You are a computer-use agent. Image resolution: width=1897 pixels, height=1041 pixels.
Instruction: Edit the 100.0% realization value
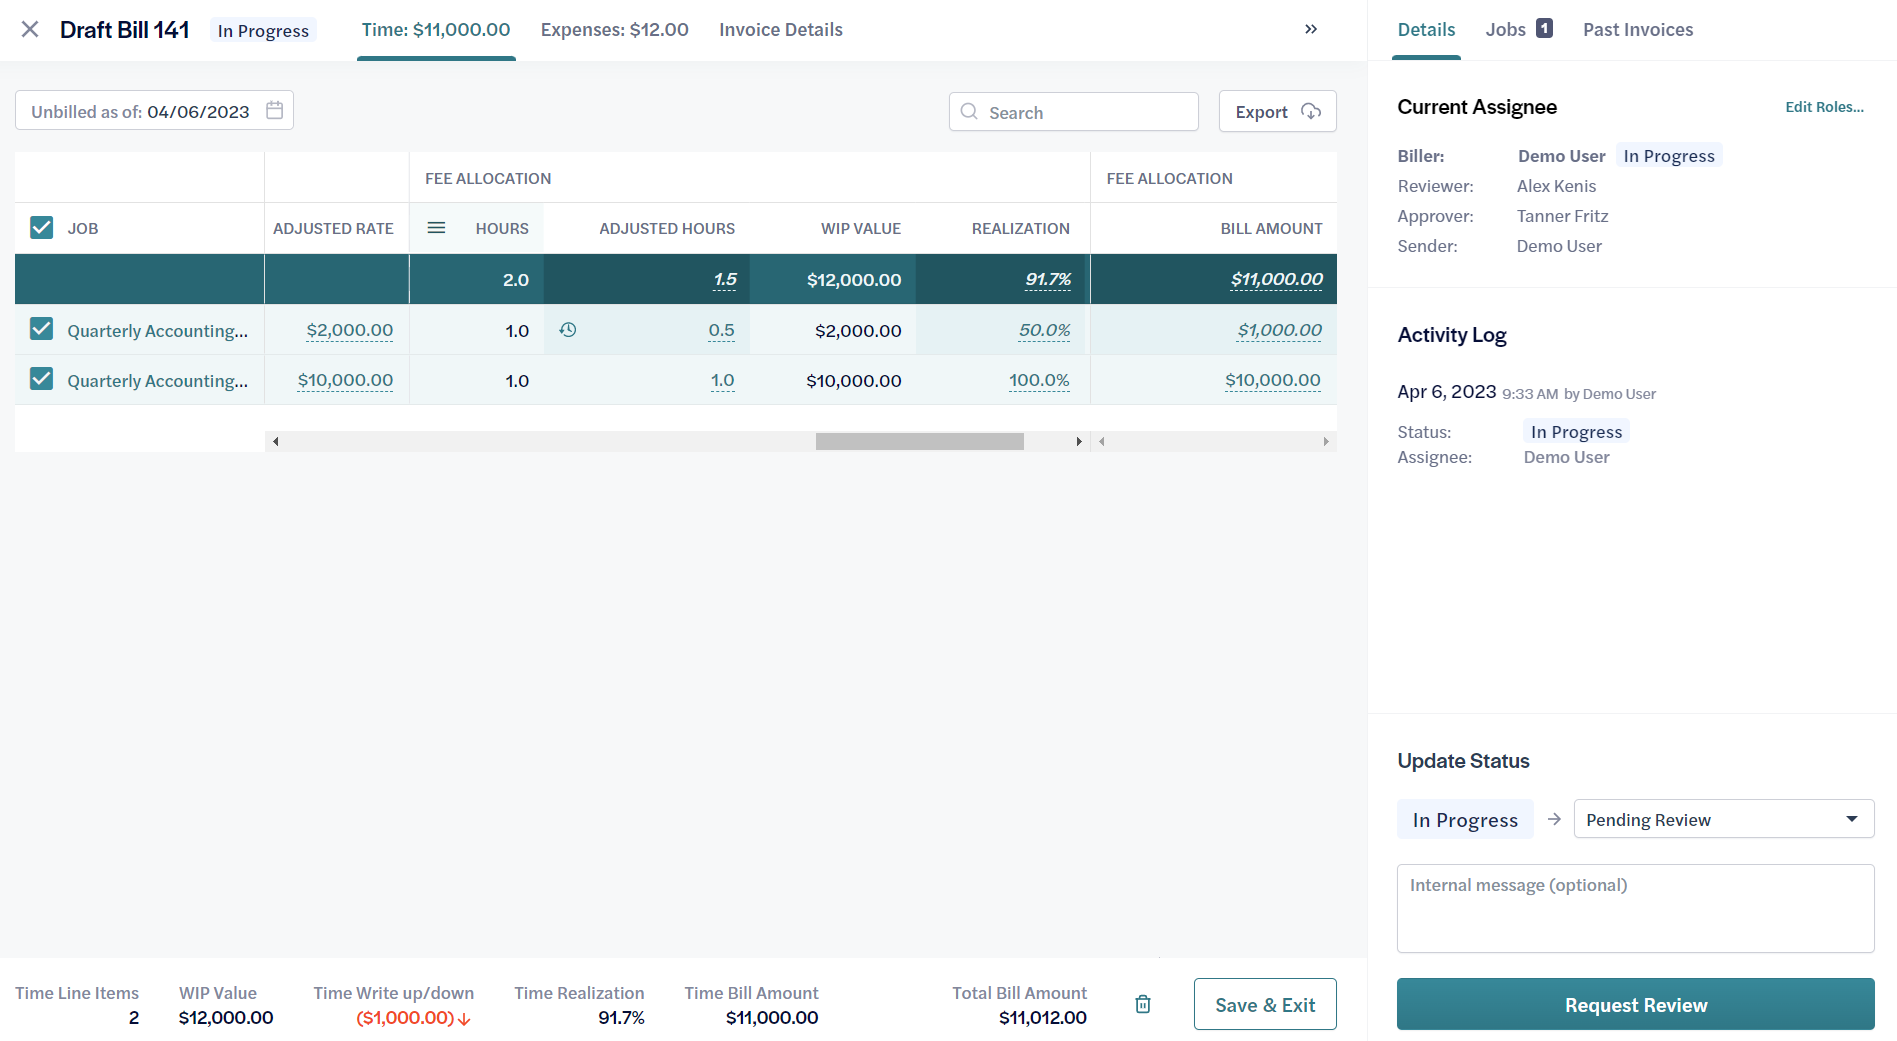click(x=1039, y=380)
